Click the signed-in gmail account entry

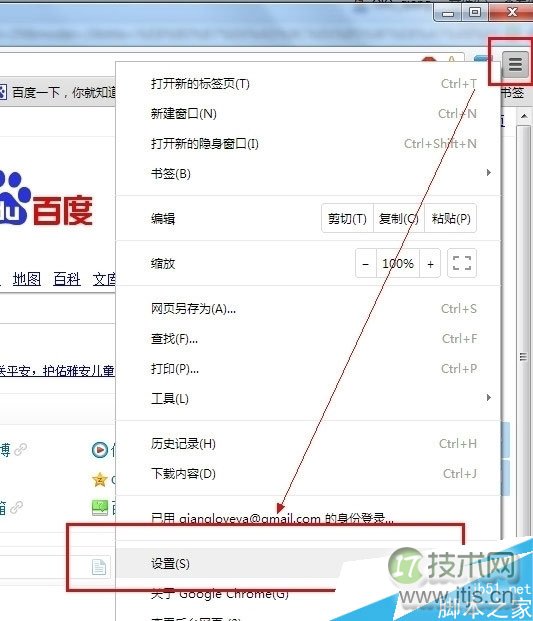coord(310,518)
